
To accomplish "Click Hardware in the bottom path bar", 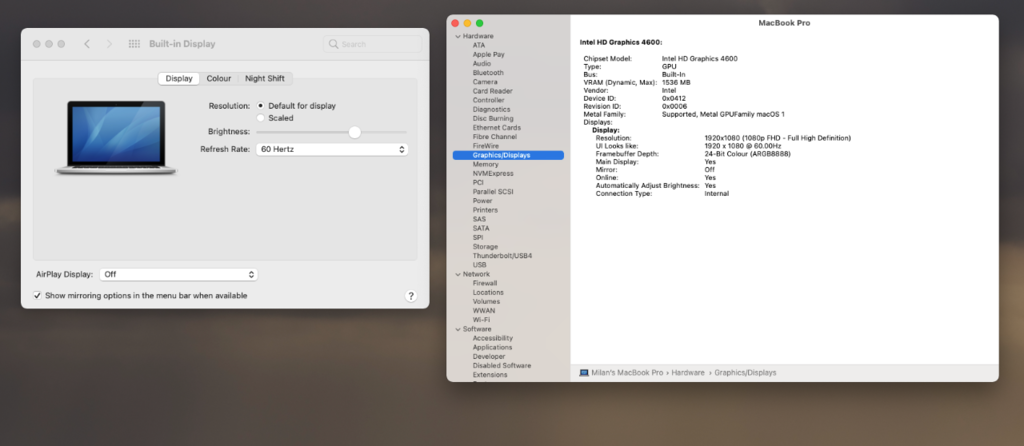I will point(688,372).
